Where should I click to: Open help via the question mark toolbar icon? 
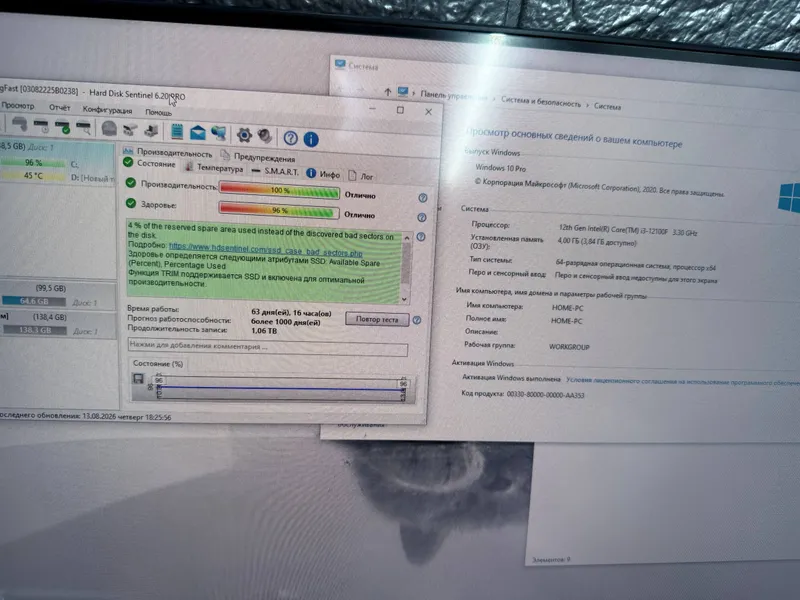(291, 138)
